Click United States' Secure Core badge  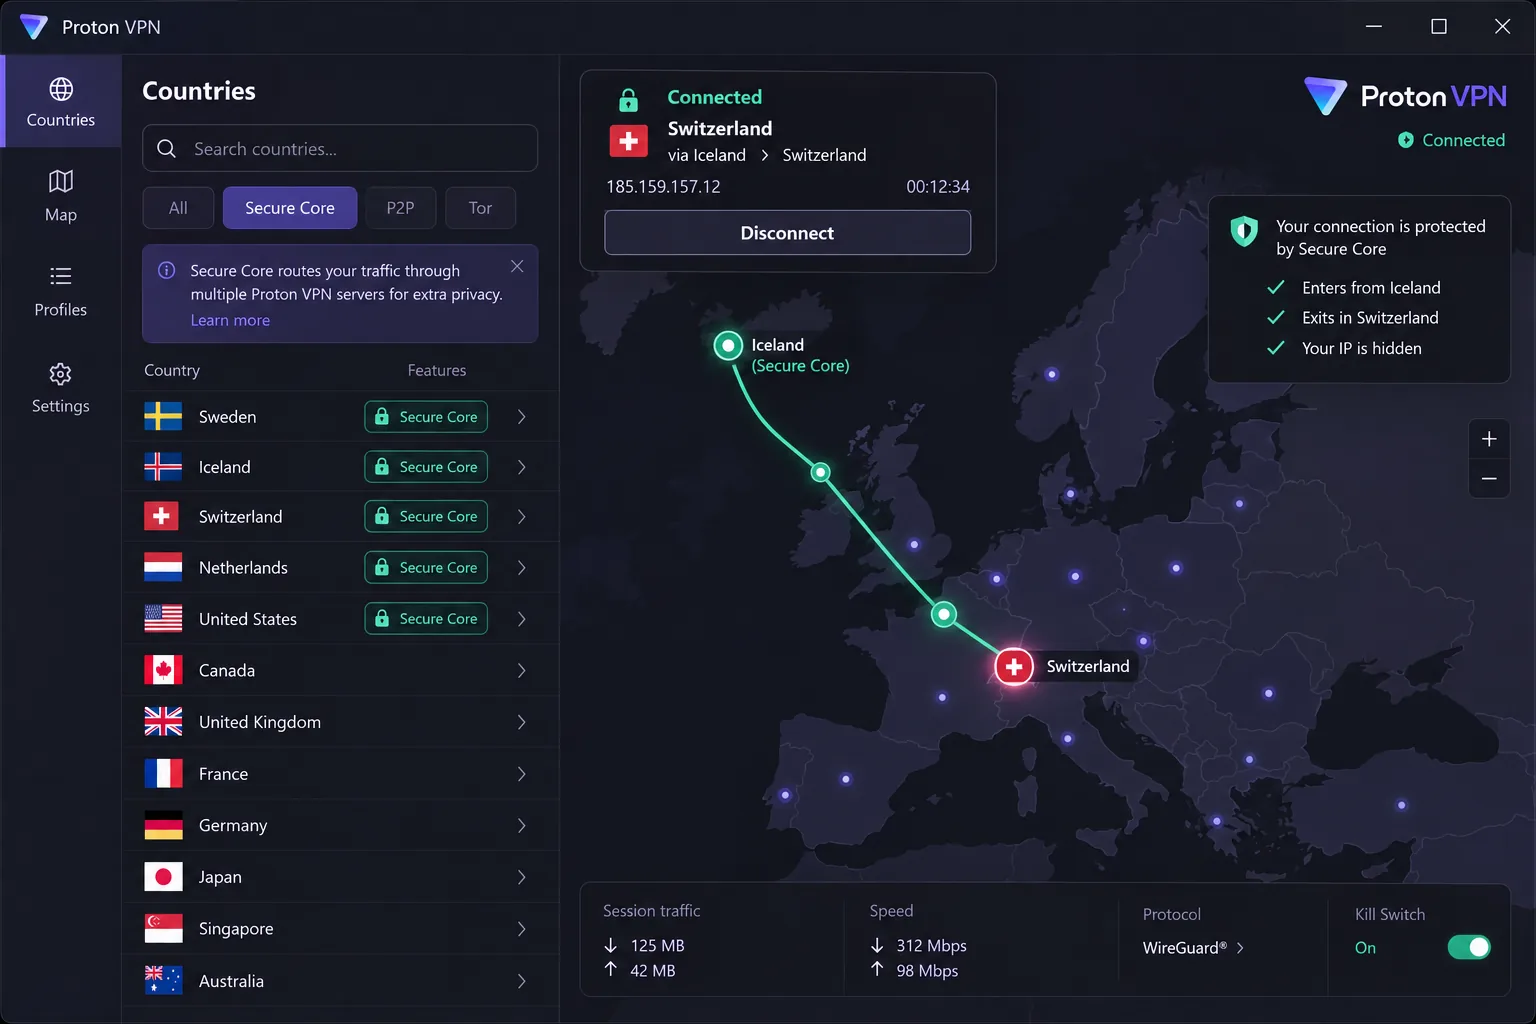(426, 619)
